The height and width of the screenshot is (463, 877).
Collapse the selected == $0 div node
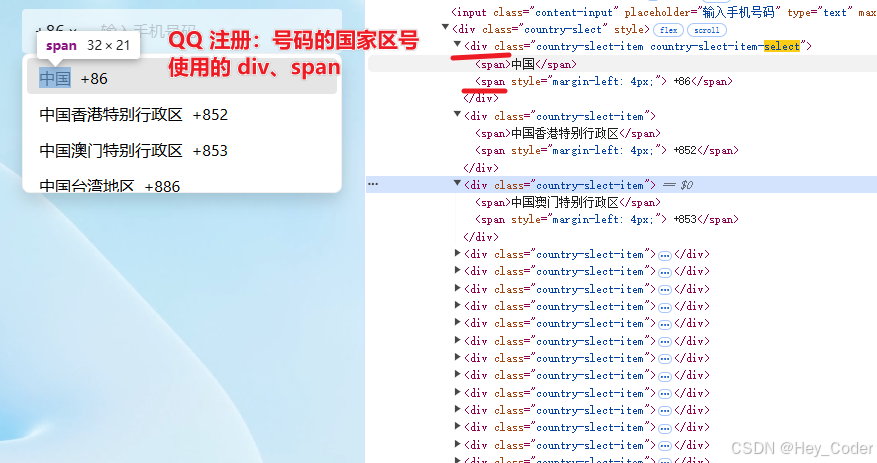pyautogui.click(x=458, y=182)
